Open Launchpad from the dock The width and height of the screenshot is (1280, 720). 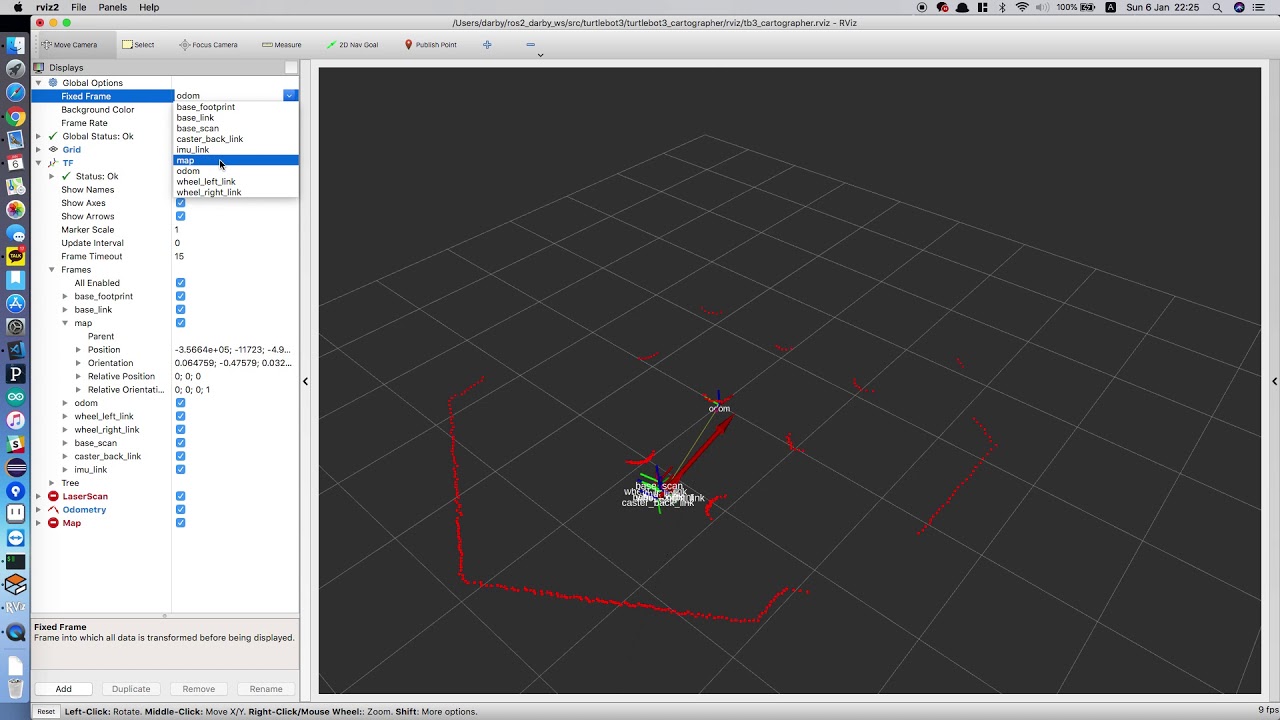[15, 69]
